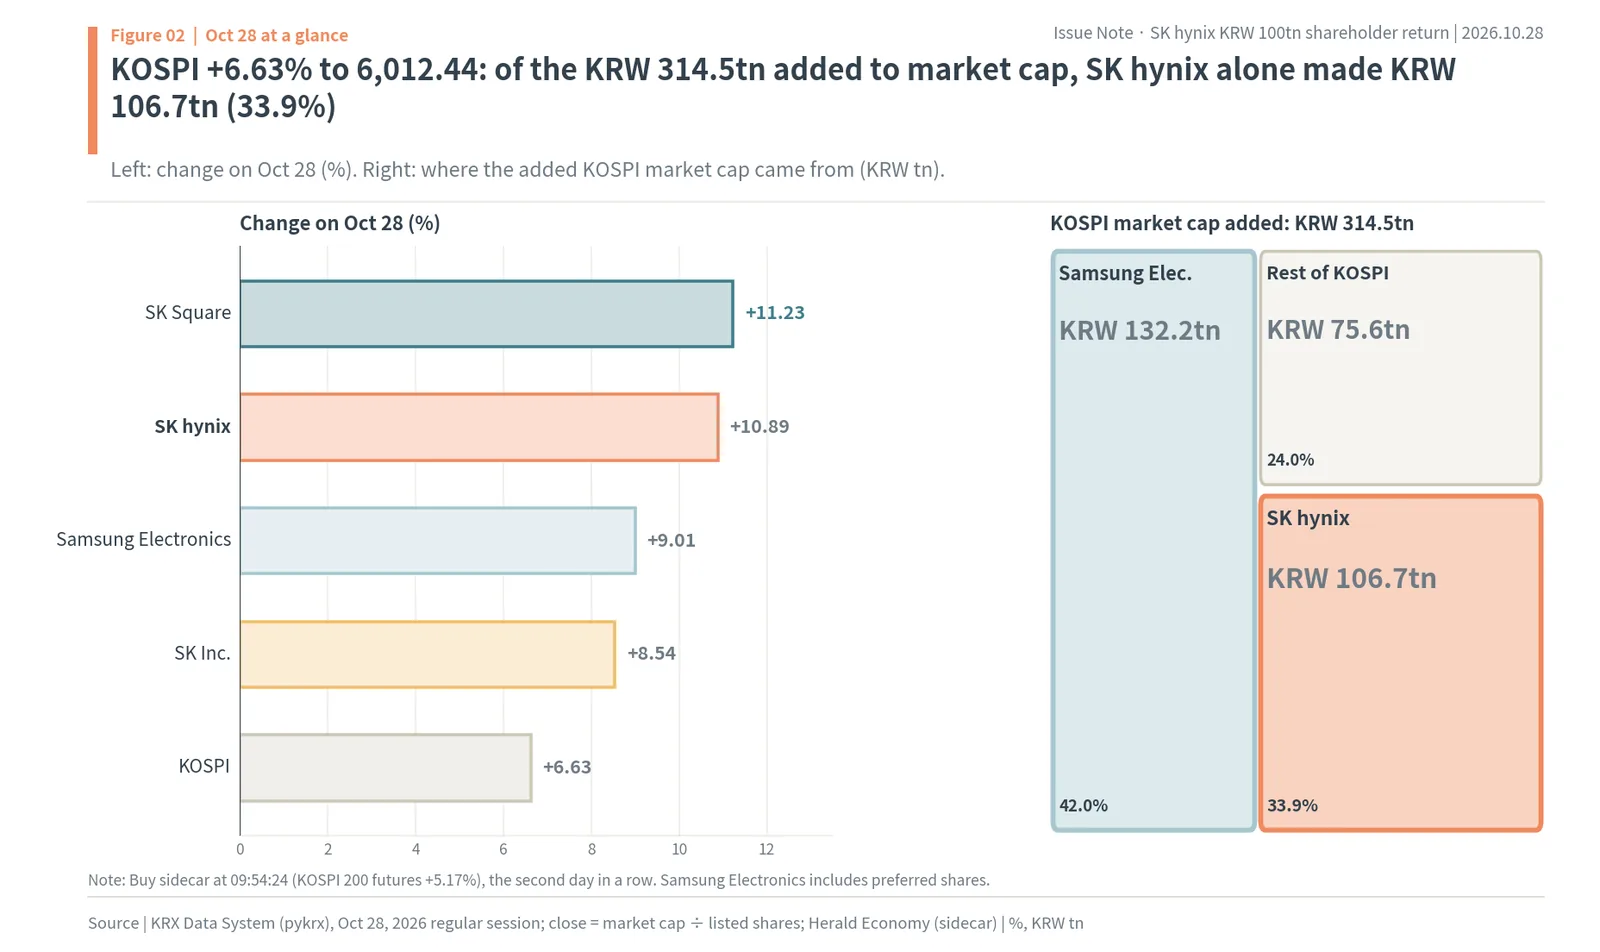Click the +8.54 value label
Image resolution: width=1600 pixels, height=952 pixels.
coord(651,654)
